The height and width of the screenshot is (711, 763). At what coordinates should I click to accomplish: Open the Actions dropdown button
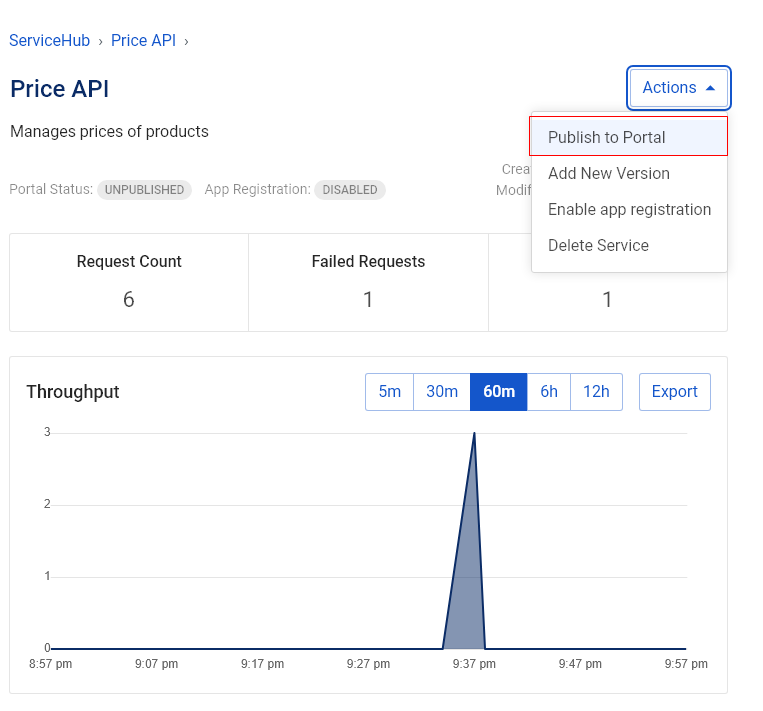(x=679, y=88)
